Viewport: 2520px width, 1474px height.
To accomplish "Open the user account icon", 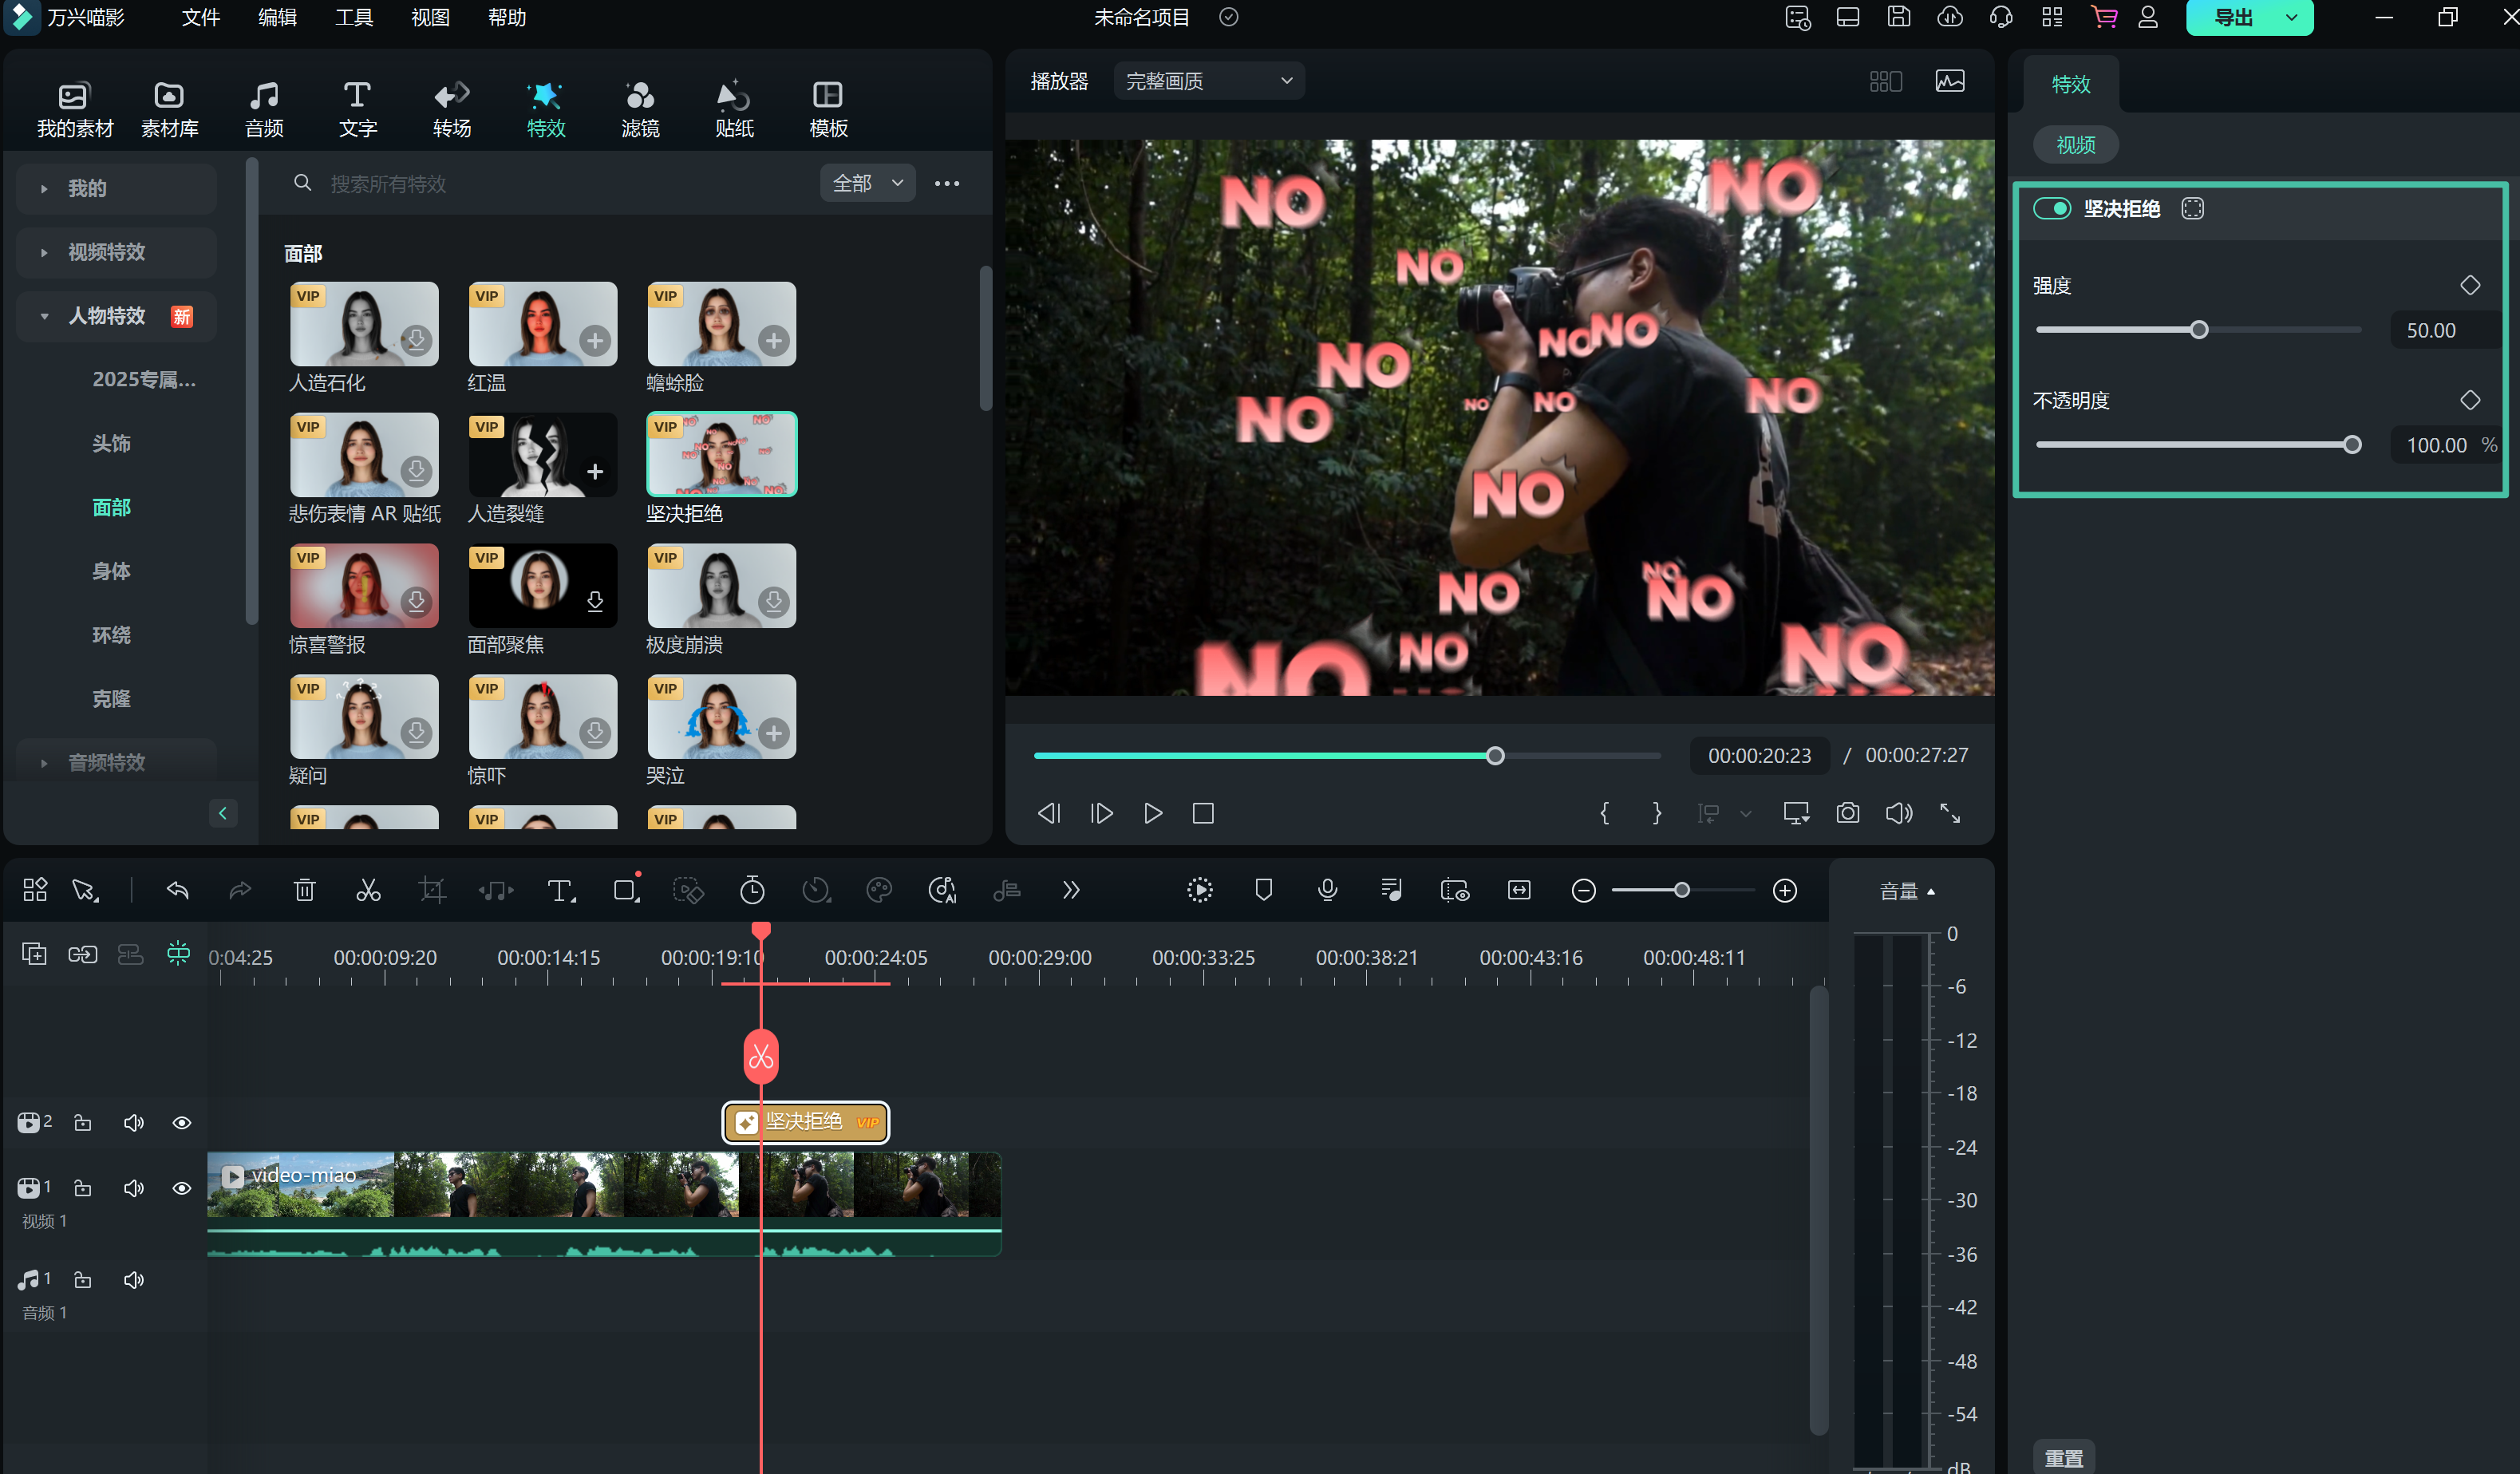I will 2148,17.
